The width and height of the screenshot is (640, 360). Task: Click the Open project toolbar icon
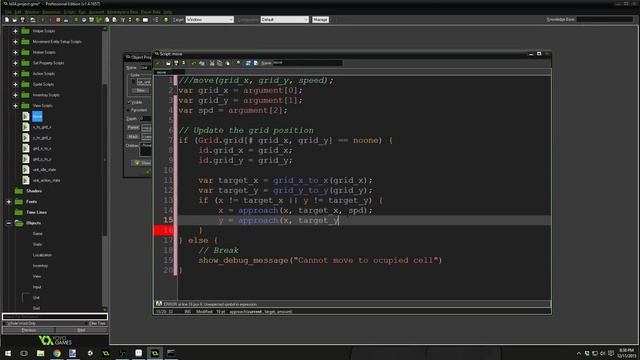pos(15,20)
